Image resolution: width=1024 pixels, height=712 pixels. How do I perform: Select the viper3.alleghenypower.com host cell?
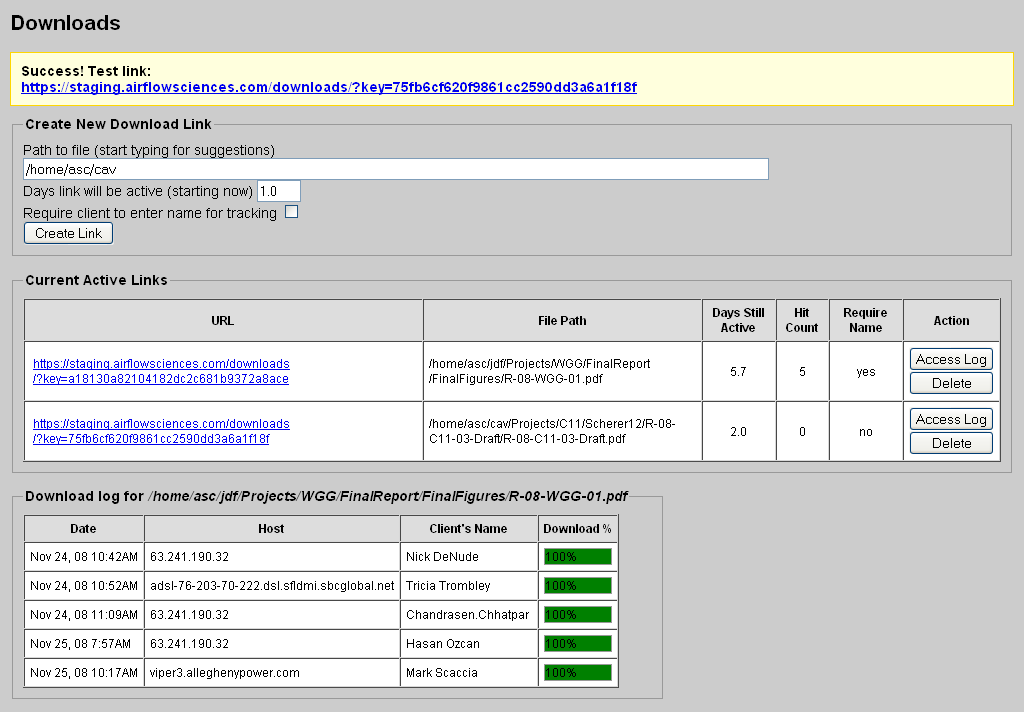tap(272, 673)
